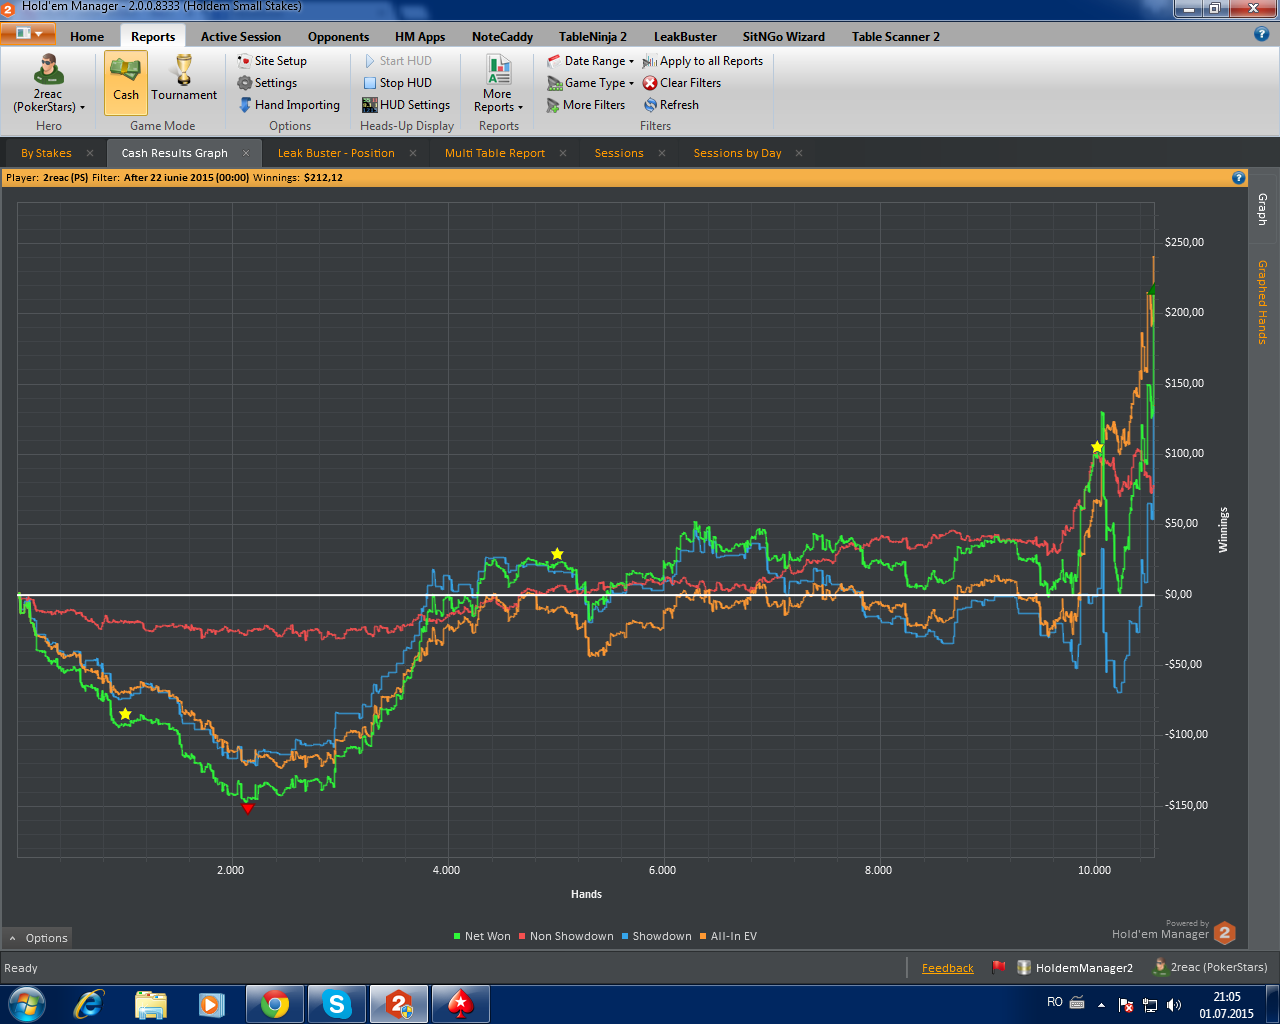Switch to the Leak Buster - Position tab
Viewport: 1280px width, 1024px height.
coord(336,153)
